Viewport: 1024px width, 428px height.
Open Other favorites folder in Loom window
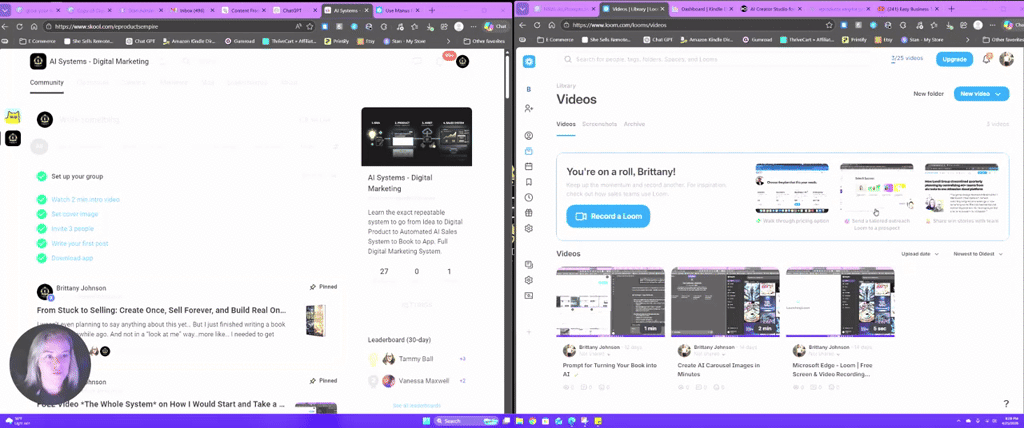1002,40
